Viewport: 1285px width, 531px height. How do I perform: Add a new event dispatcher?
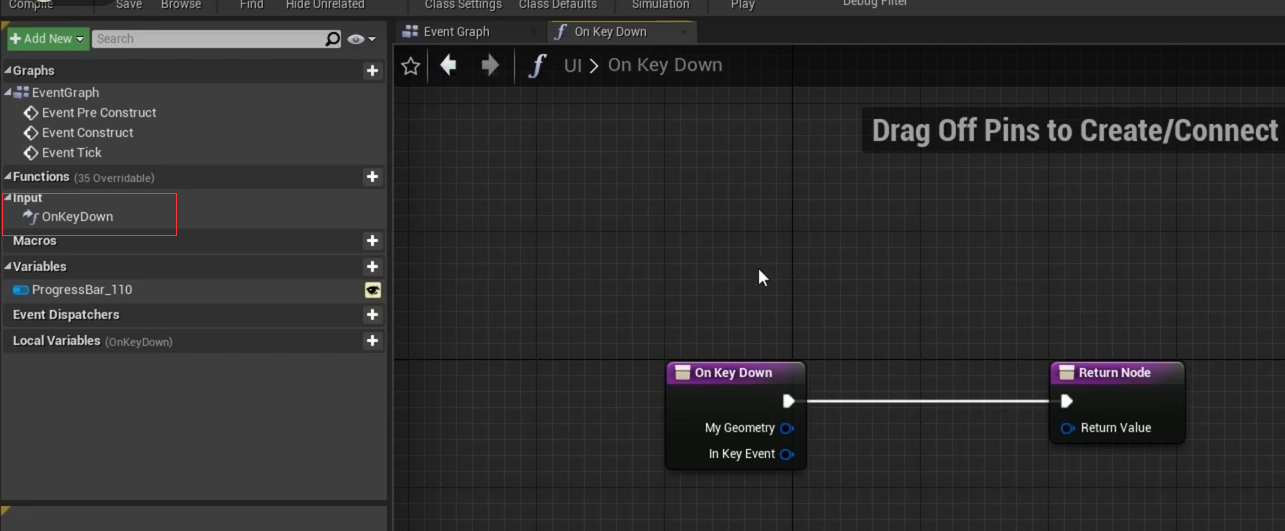(372, 315)
